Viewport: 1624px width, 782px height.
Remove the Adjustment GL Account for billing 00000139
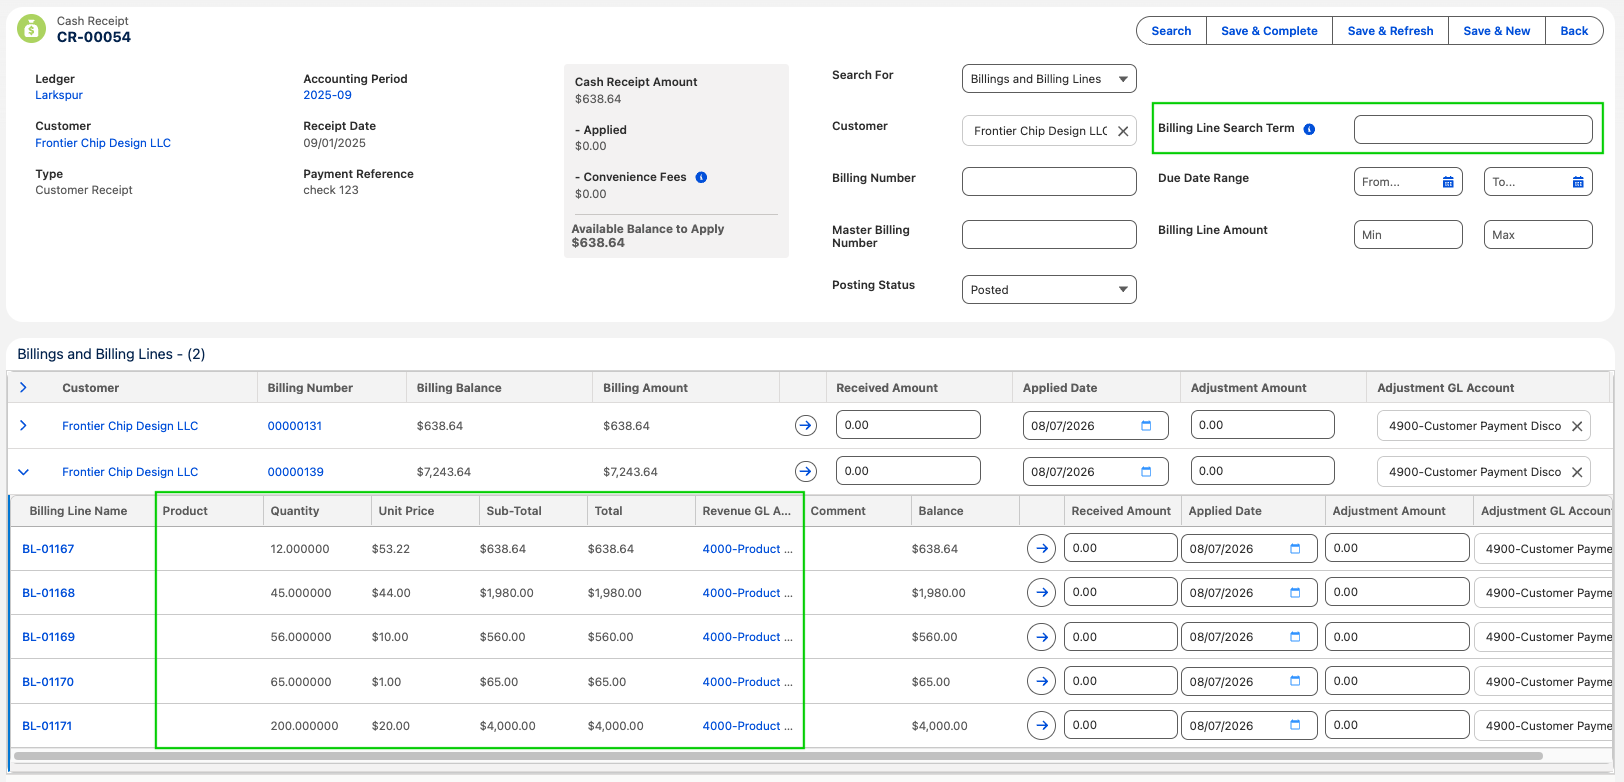tap(1577, 472)
